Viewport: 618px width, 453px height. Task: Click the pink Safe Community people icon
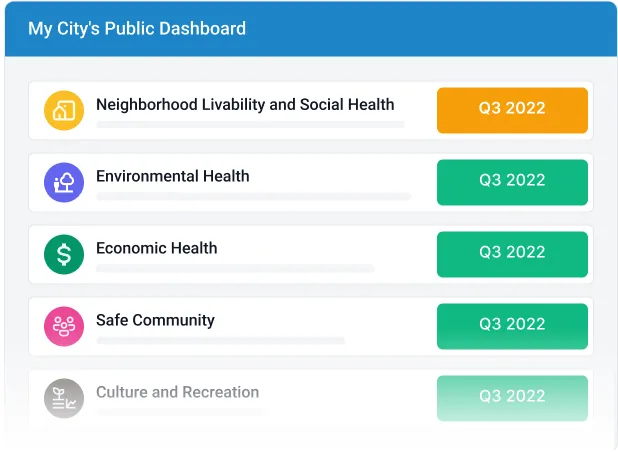(x=64, y=326)
